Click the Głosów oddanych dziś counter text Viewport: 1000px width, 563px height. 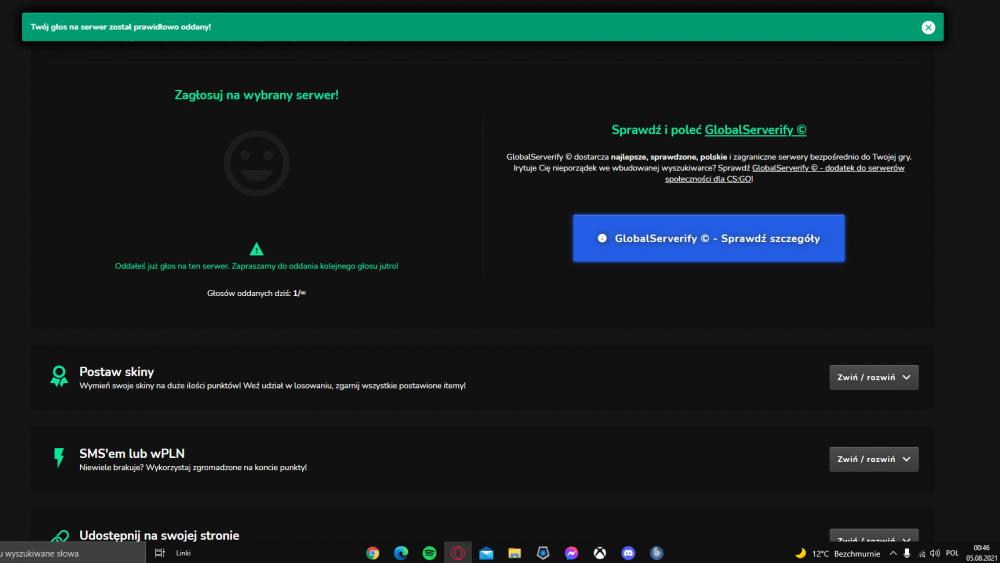tap(256, 293)
